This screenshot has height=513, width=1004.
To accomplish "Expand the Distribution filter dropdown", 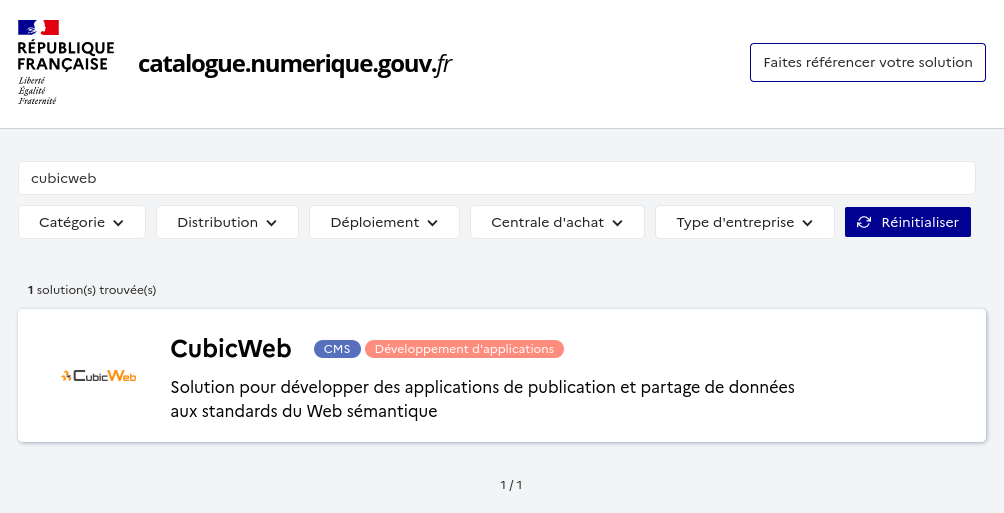I will pyautogui.click(x=227, y=222).
